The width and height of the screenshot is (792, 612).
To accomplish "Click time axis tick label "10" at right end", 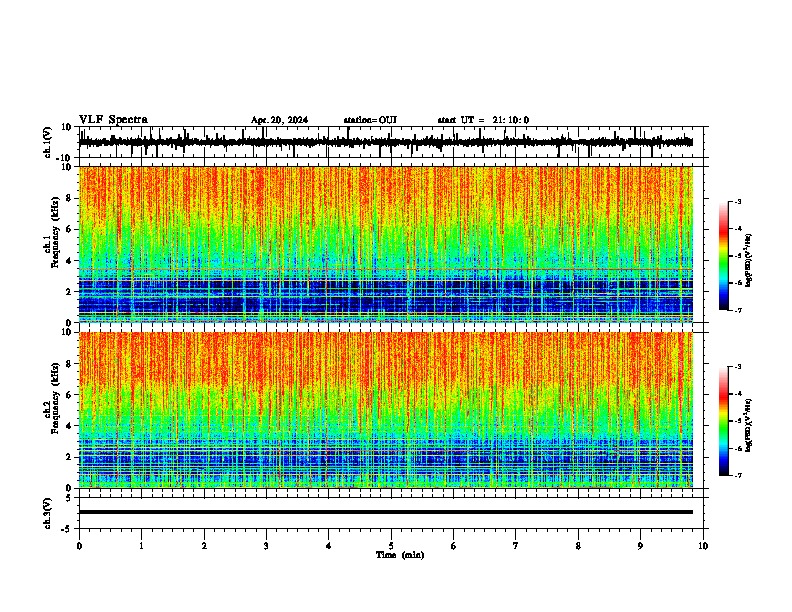I will click(703, 546).
